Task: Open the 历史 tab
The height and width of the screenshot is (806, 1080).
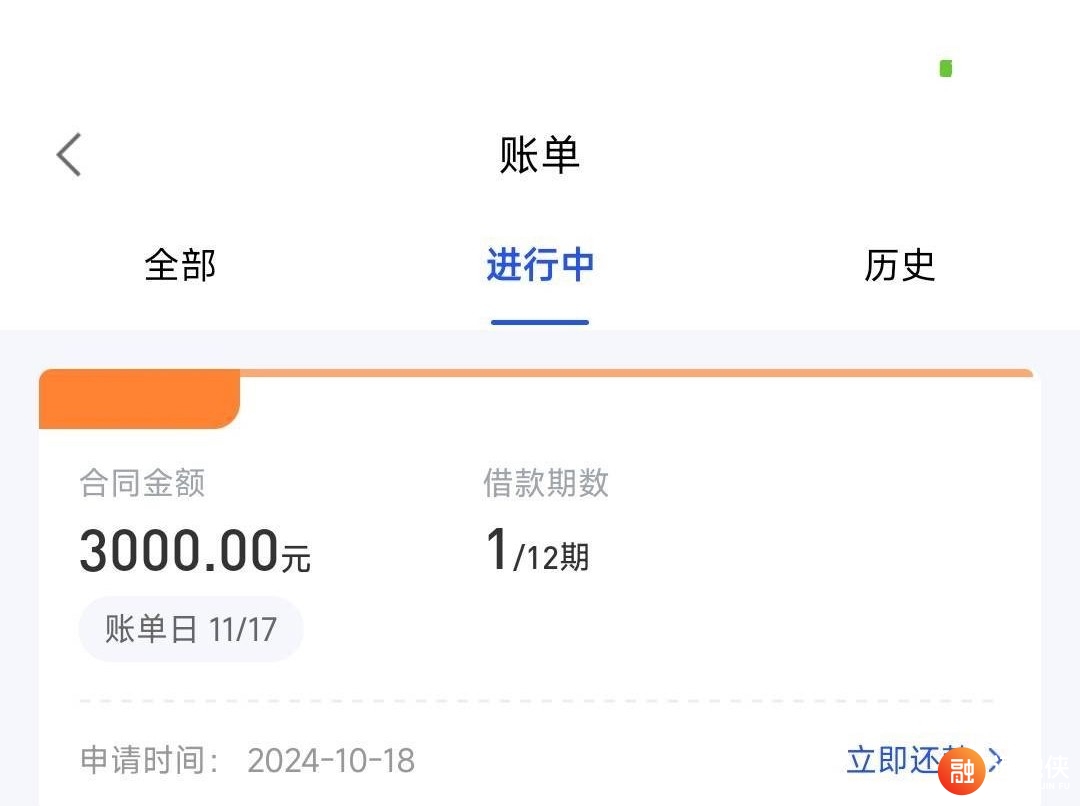Action: pos(900,265)
